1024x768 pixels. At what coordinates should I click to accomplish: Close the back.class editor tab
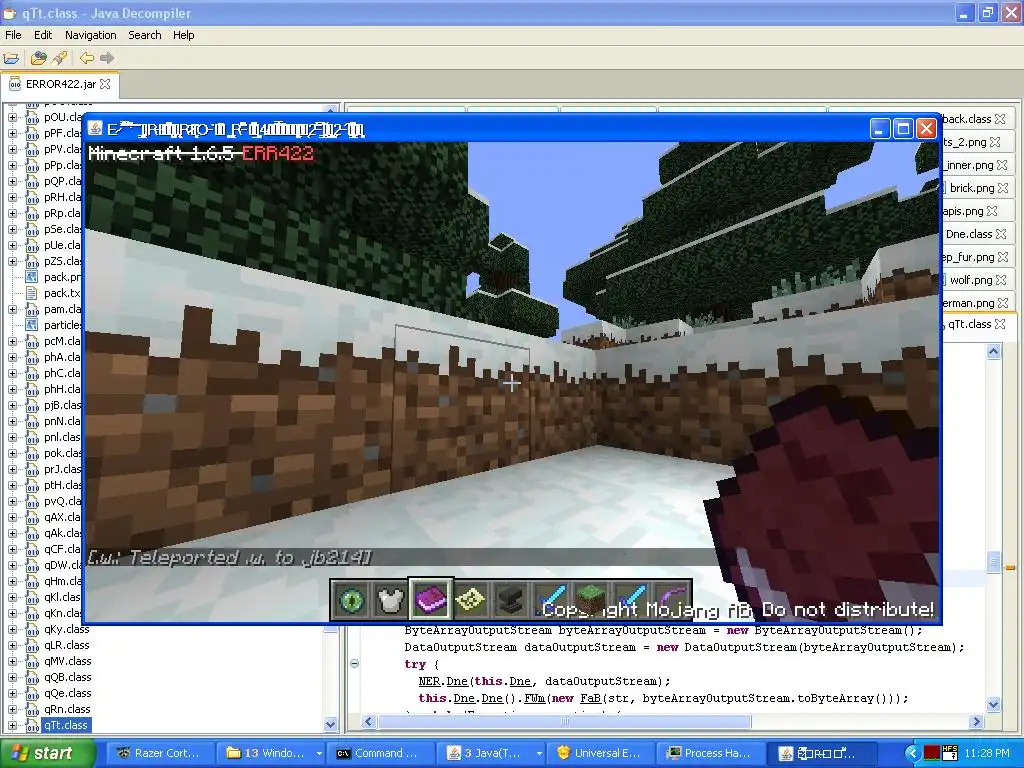click(x=1000, y=119)
